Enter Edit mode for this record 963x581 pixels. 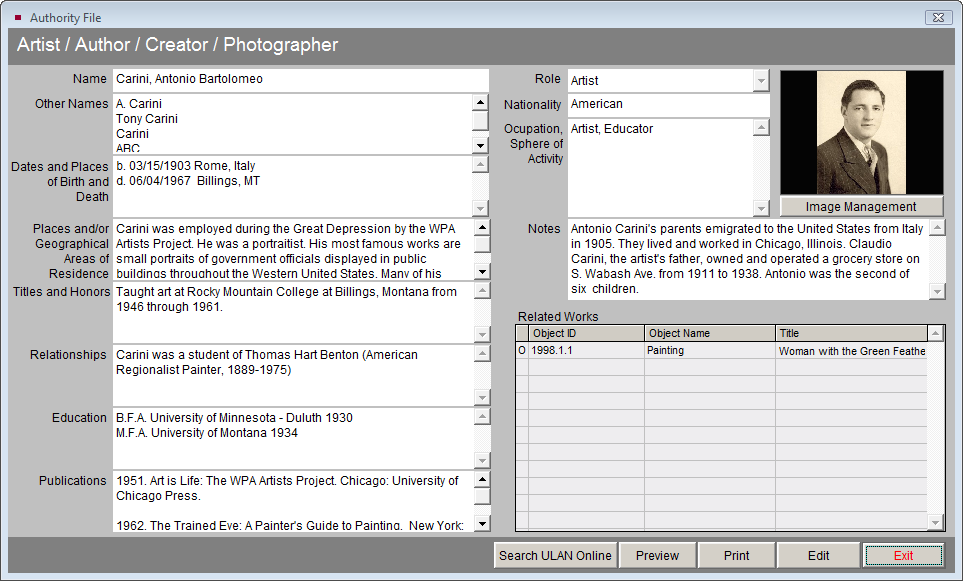click(x=818, y=555)
